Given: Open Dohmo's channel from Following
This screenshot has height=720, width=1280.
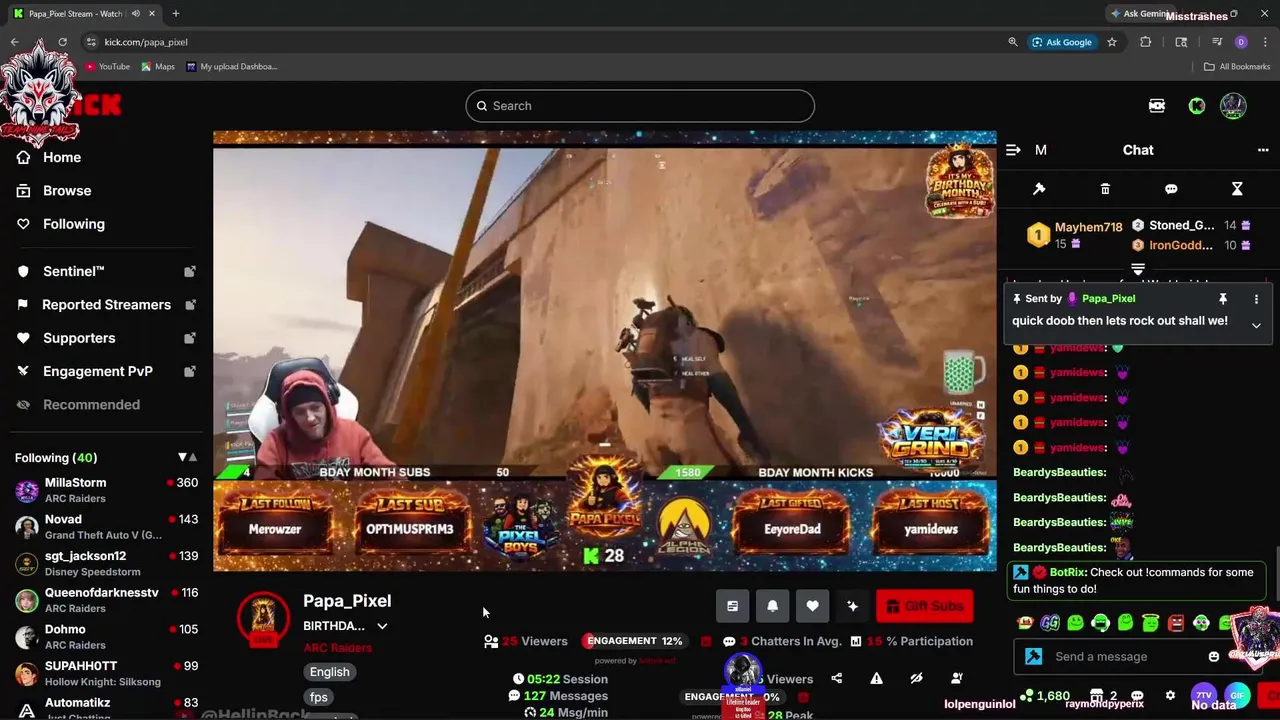Looking at the screenshot, I should 105,637.
